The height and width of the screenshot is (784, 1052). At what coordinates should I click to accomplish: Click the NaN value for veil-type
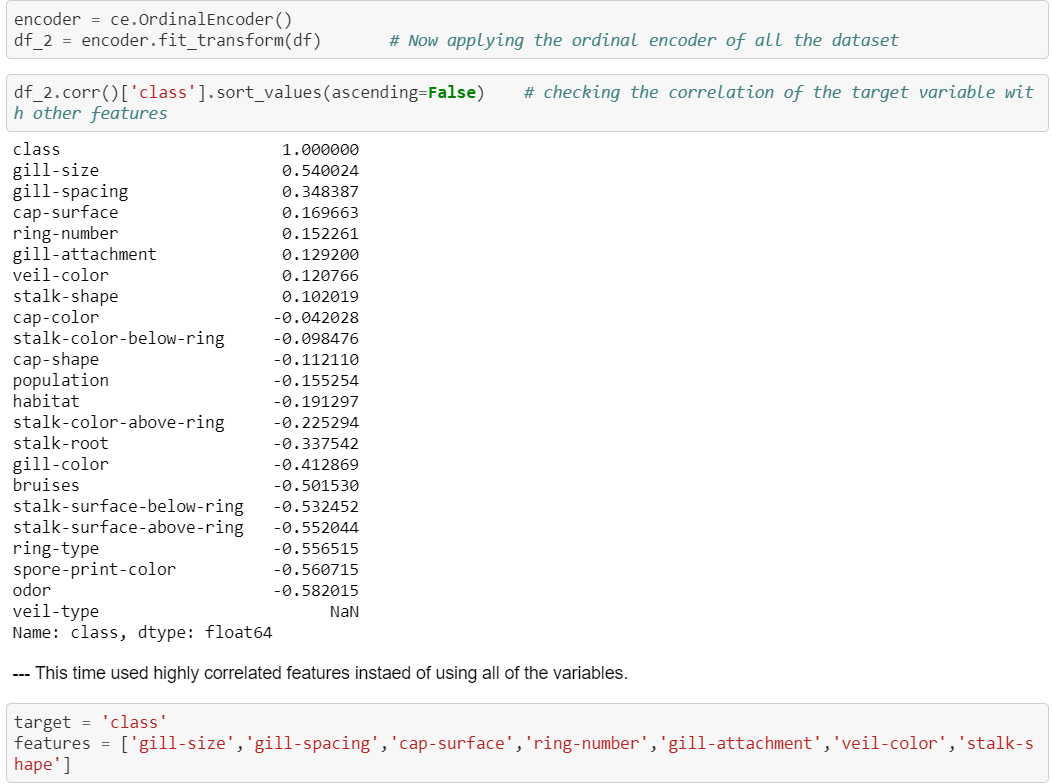(x=344, y=612)
